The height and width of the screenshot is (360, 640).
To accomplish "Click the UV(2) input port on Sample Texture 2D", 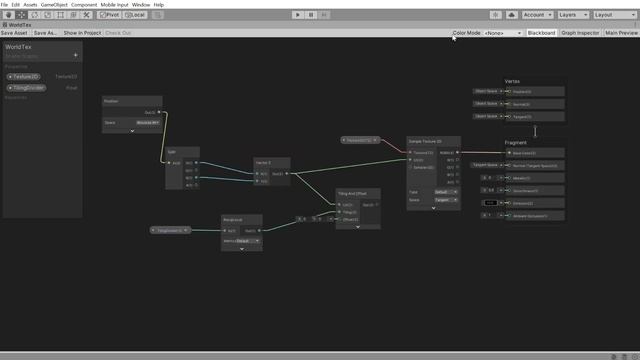I will 411,160.
